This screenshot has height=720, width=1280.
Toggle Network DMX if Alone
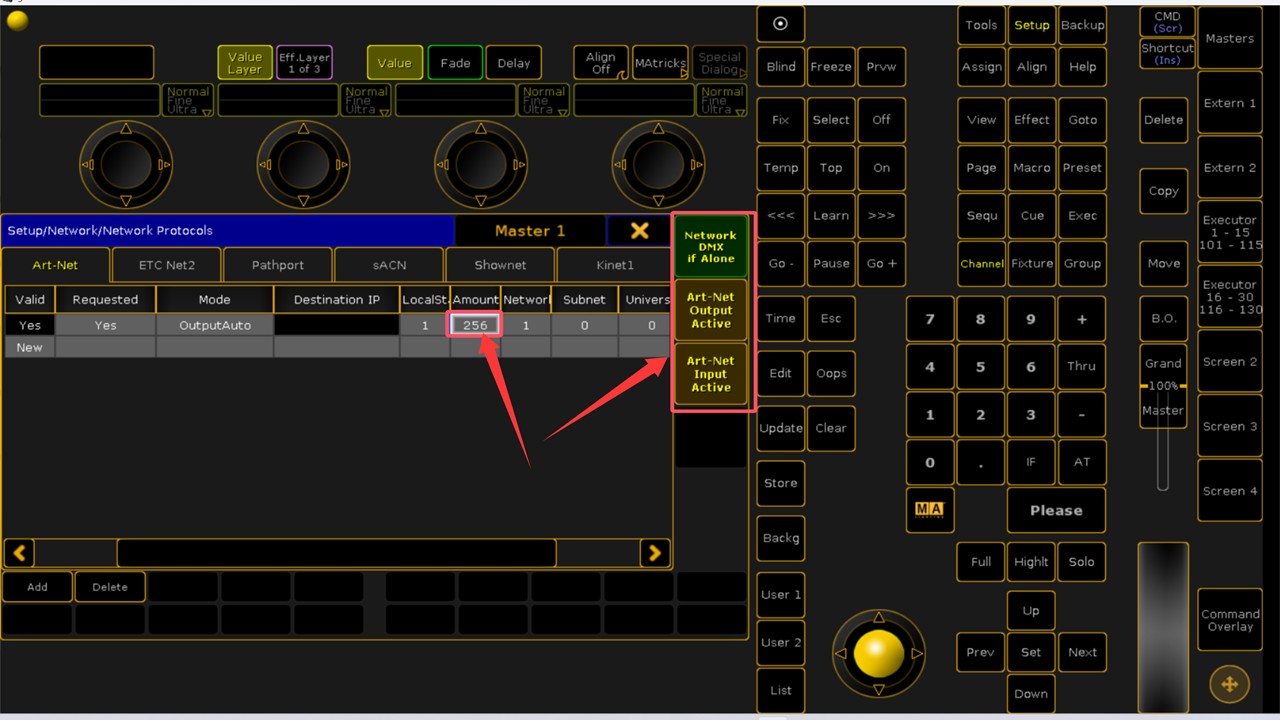pyautogui.click(x=711, y=247)
